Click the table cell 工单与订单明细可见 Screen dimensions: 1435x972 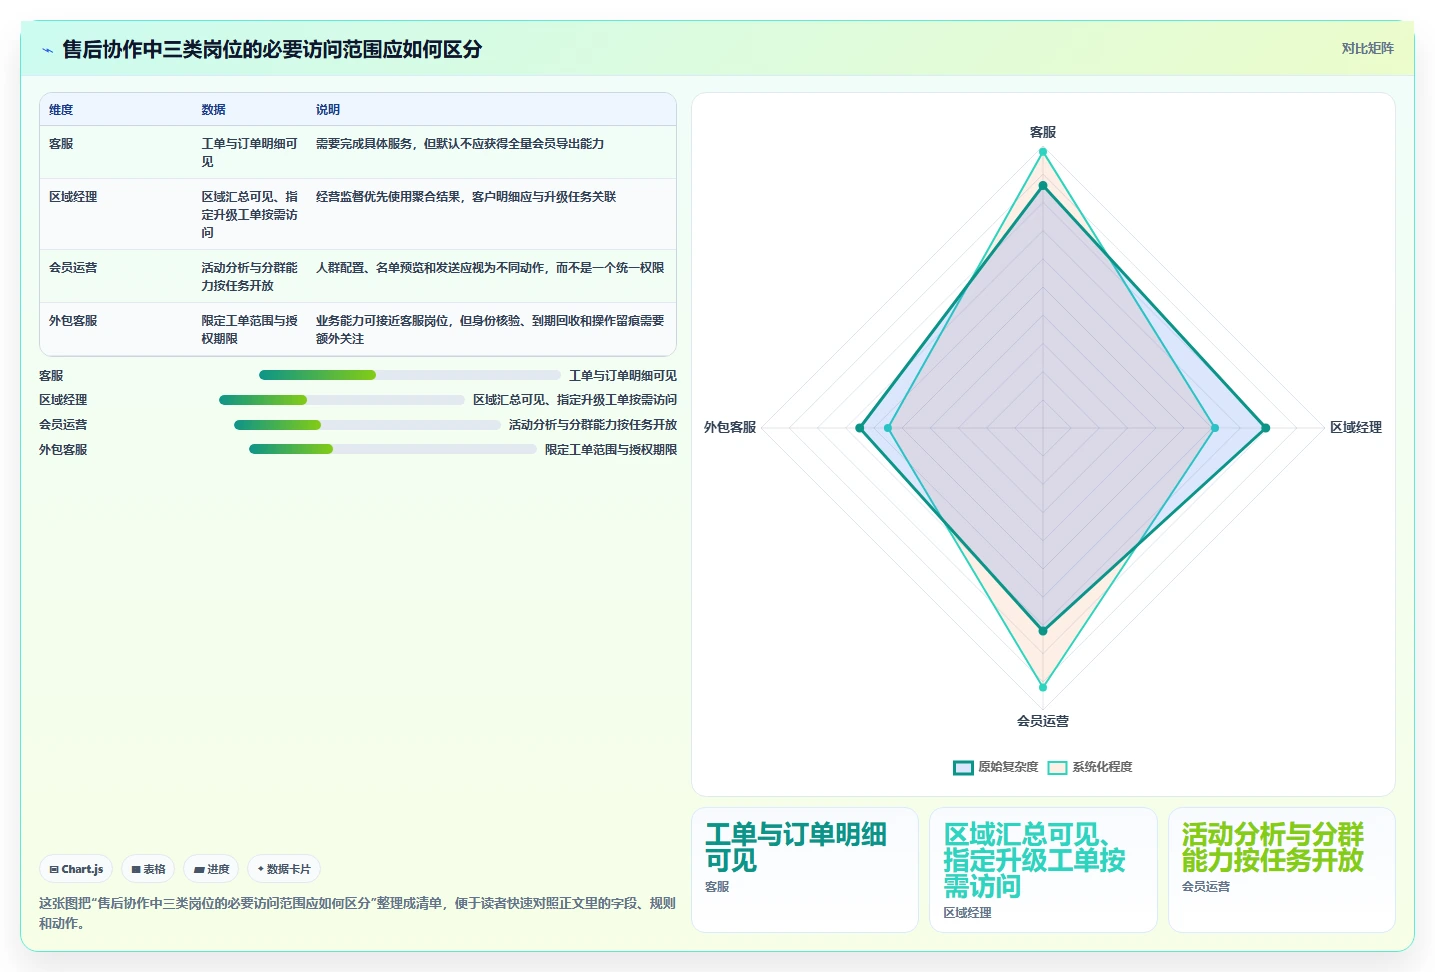coord(250,153)
